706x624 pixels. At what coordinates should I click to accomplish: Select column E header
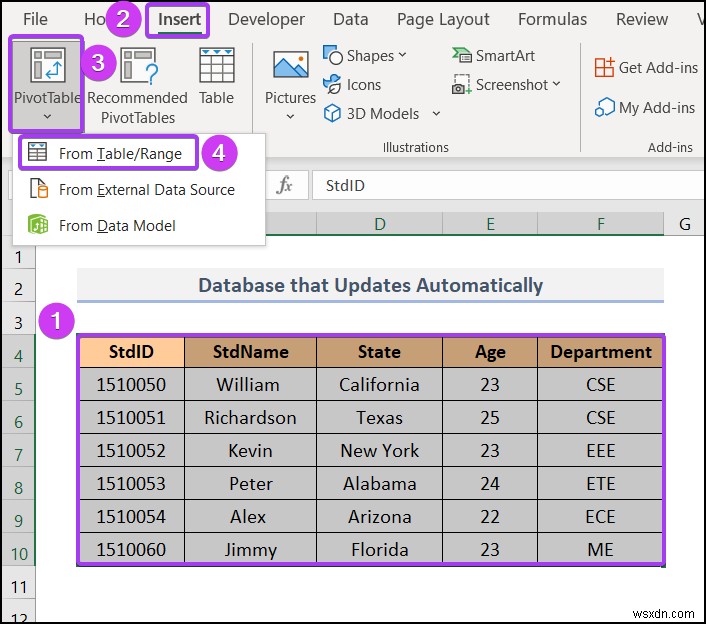[490, 224]
